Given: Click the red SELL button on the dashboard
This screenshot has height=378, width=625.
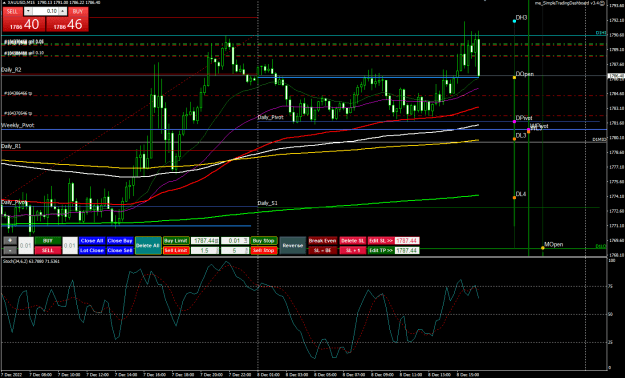Looking at the screenshot, I should point(48,250).
